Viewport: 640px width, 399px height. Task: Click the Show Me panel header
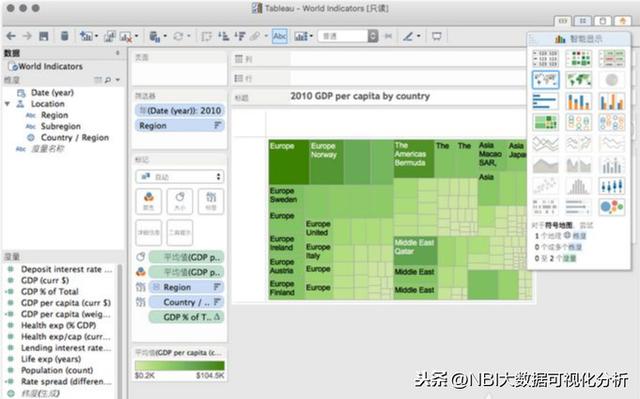tap(578, 39)
